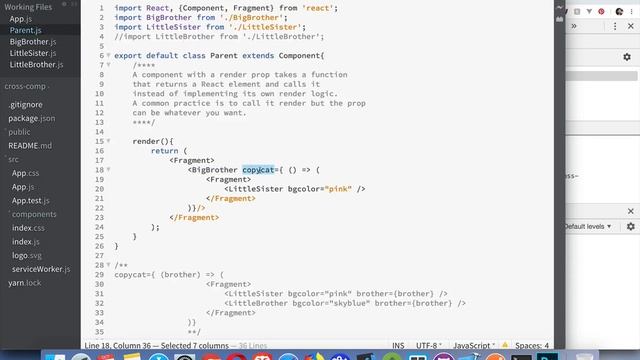Select Parent.js in Working Files

(x=25, y=30)
